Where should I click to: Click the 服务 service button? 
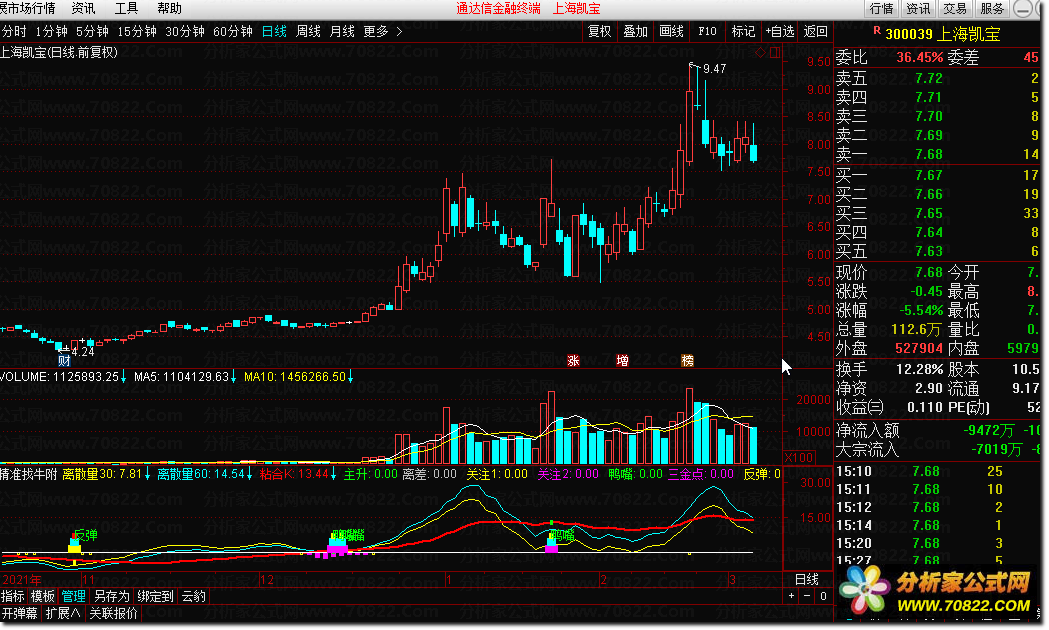992,9
